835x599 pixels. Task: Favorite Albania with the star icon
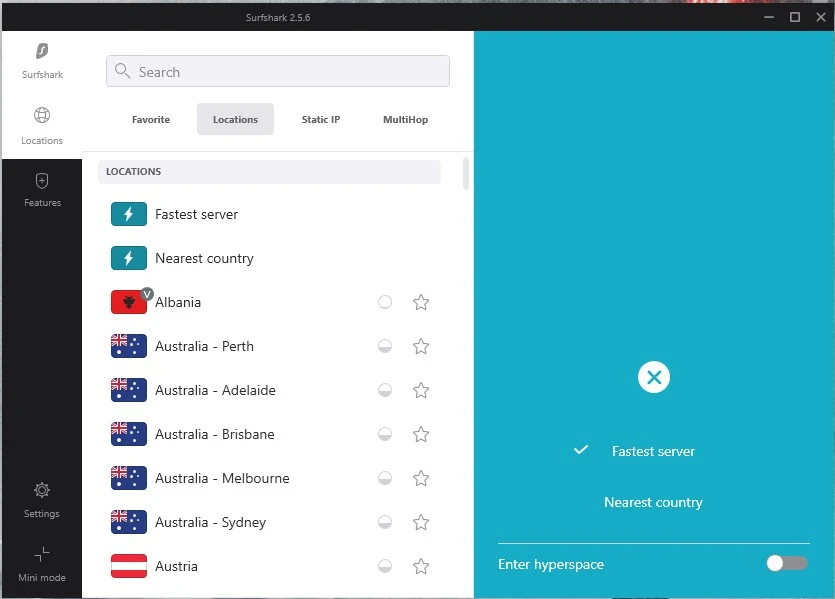coord(421,302)
